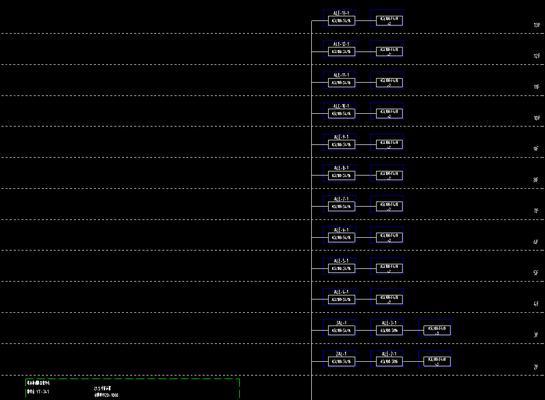Select the box below the 2AL-1 label
Screen dimensions: 545x400
342,361
